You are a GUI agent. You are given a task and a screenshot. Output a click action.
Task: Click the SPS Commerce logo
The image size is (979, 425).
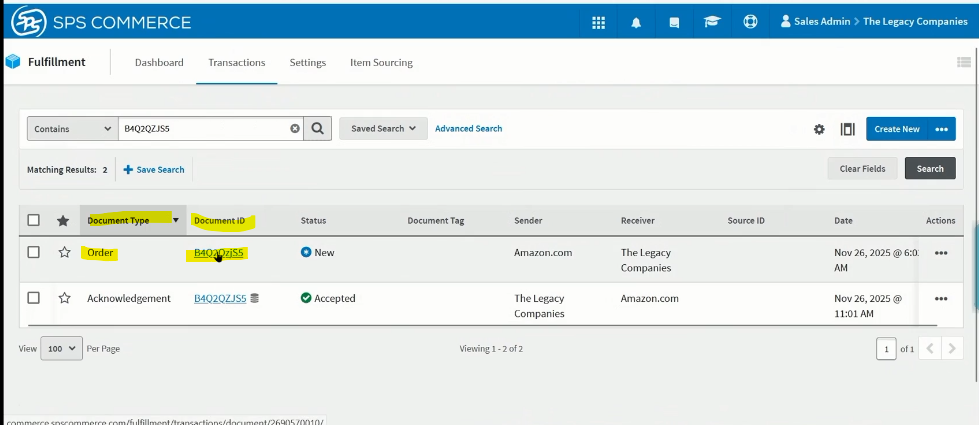101,22
